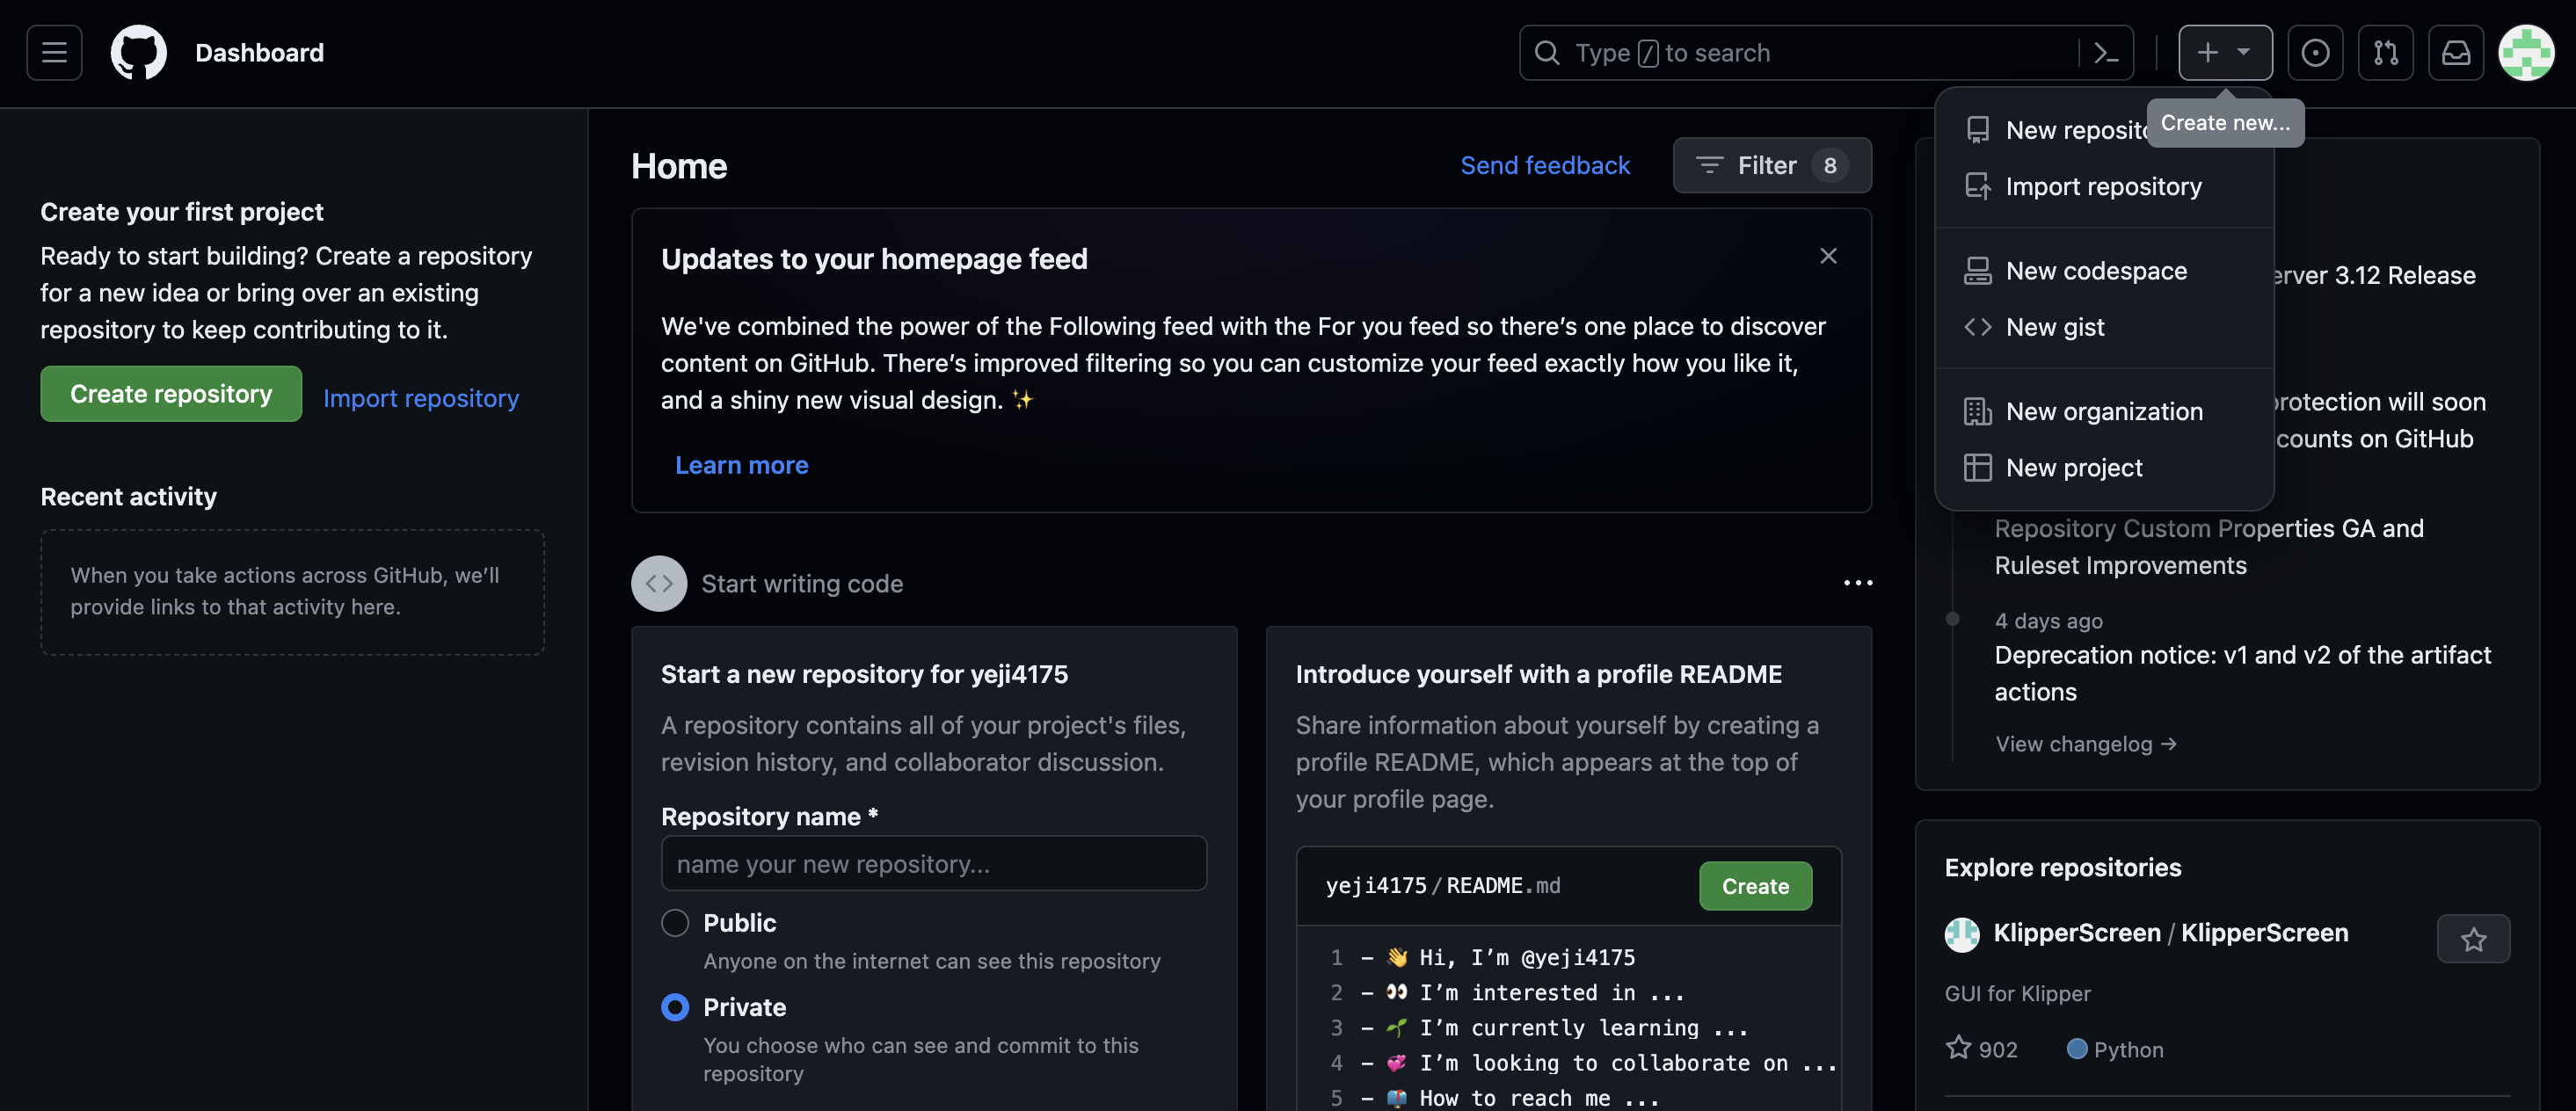Star the KlipperScreen repository
This screenshot has width=2576, height=1111.
coord(2473,939)
